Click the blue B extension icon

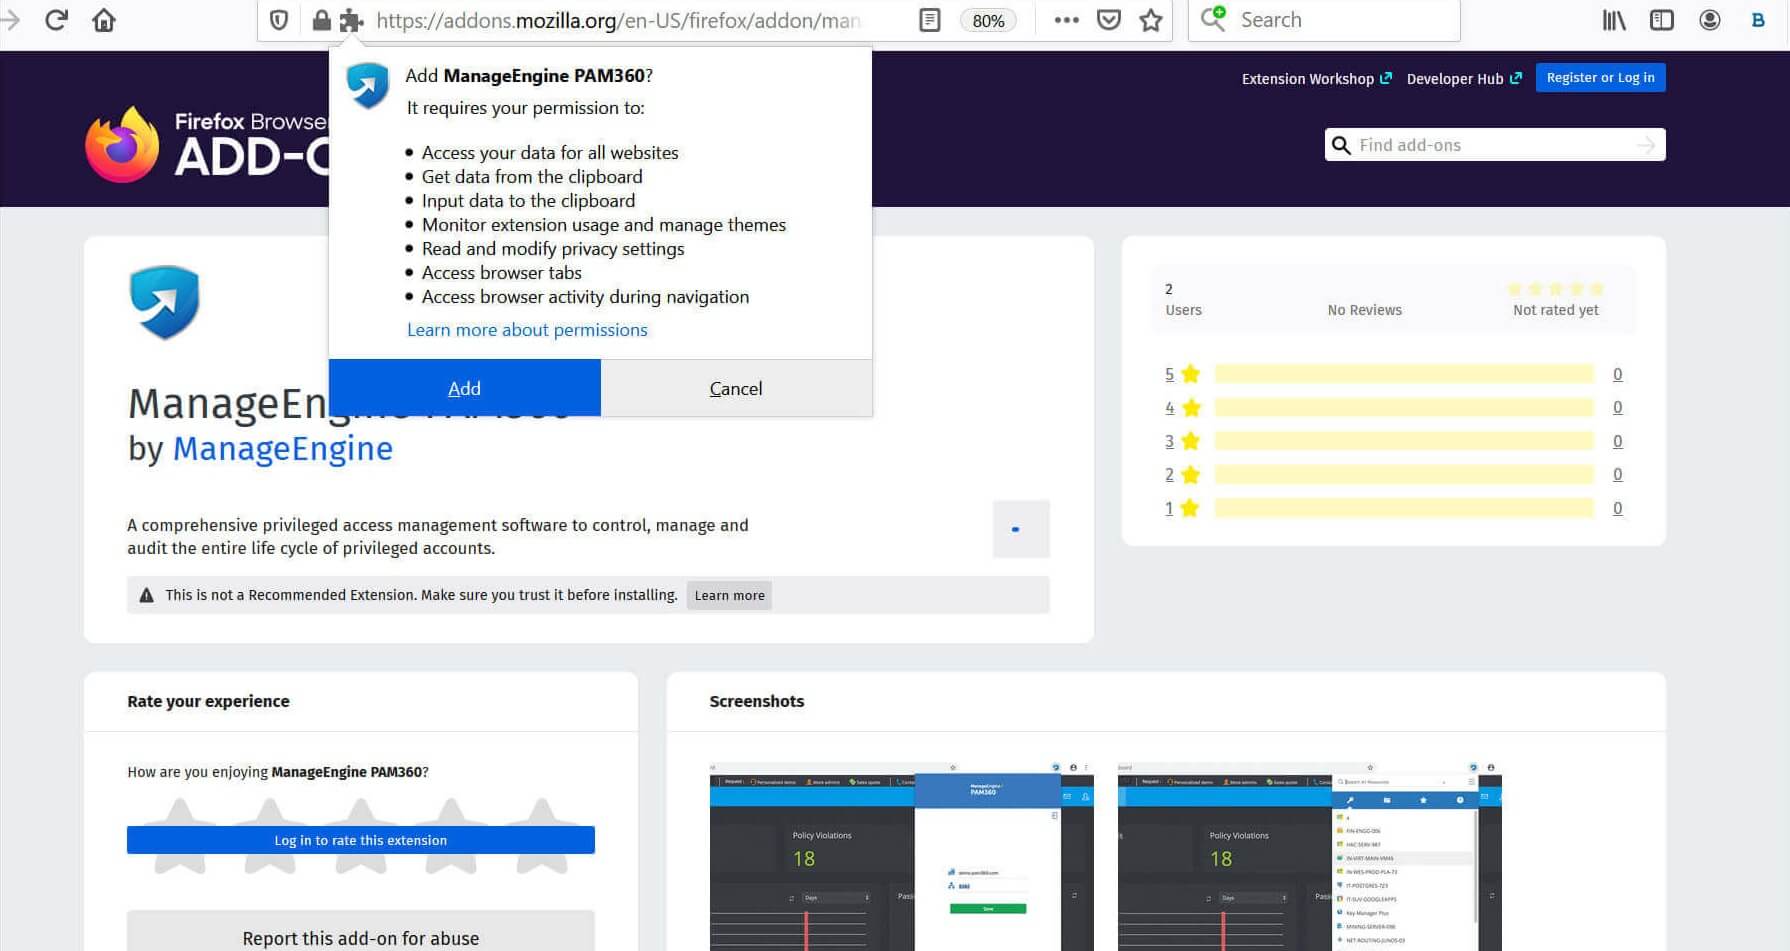(x=1758, y=20)
